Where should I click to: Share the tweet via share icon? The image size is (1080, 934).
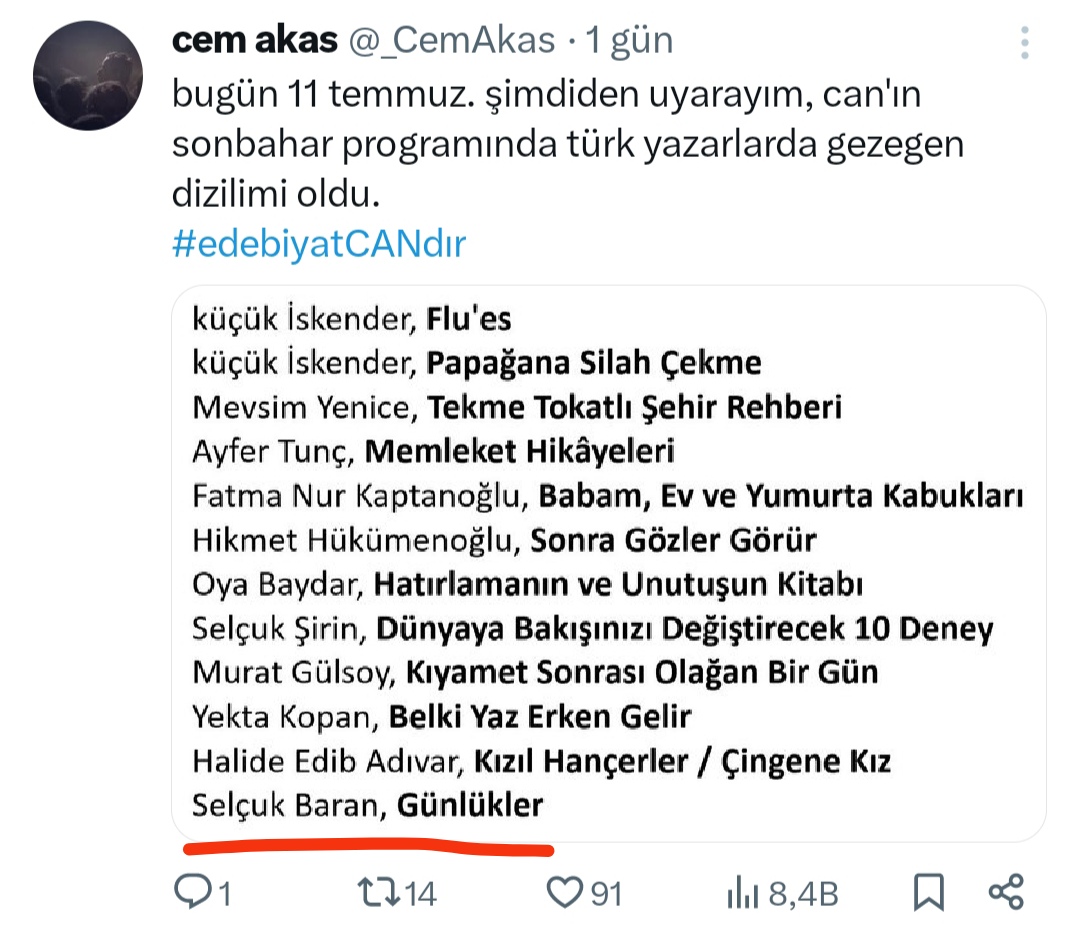tap(1006, 892)
